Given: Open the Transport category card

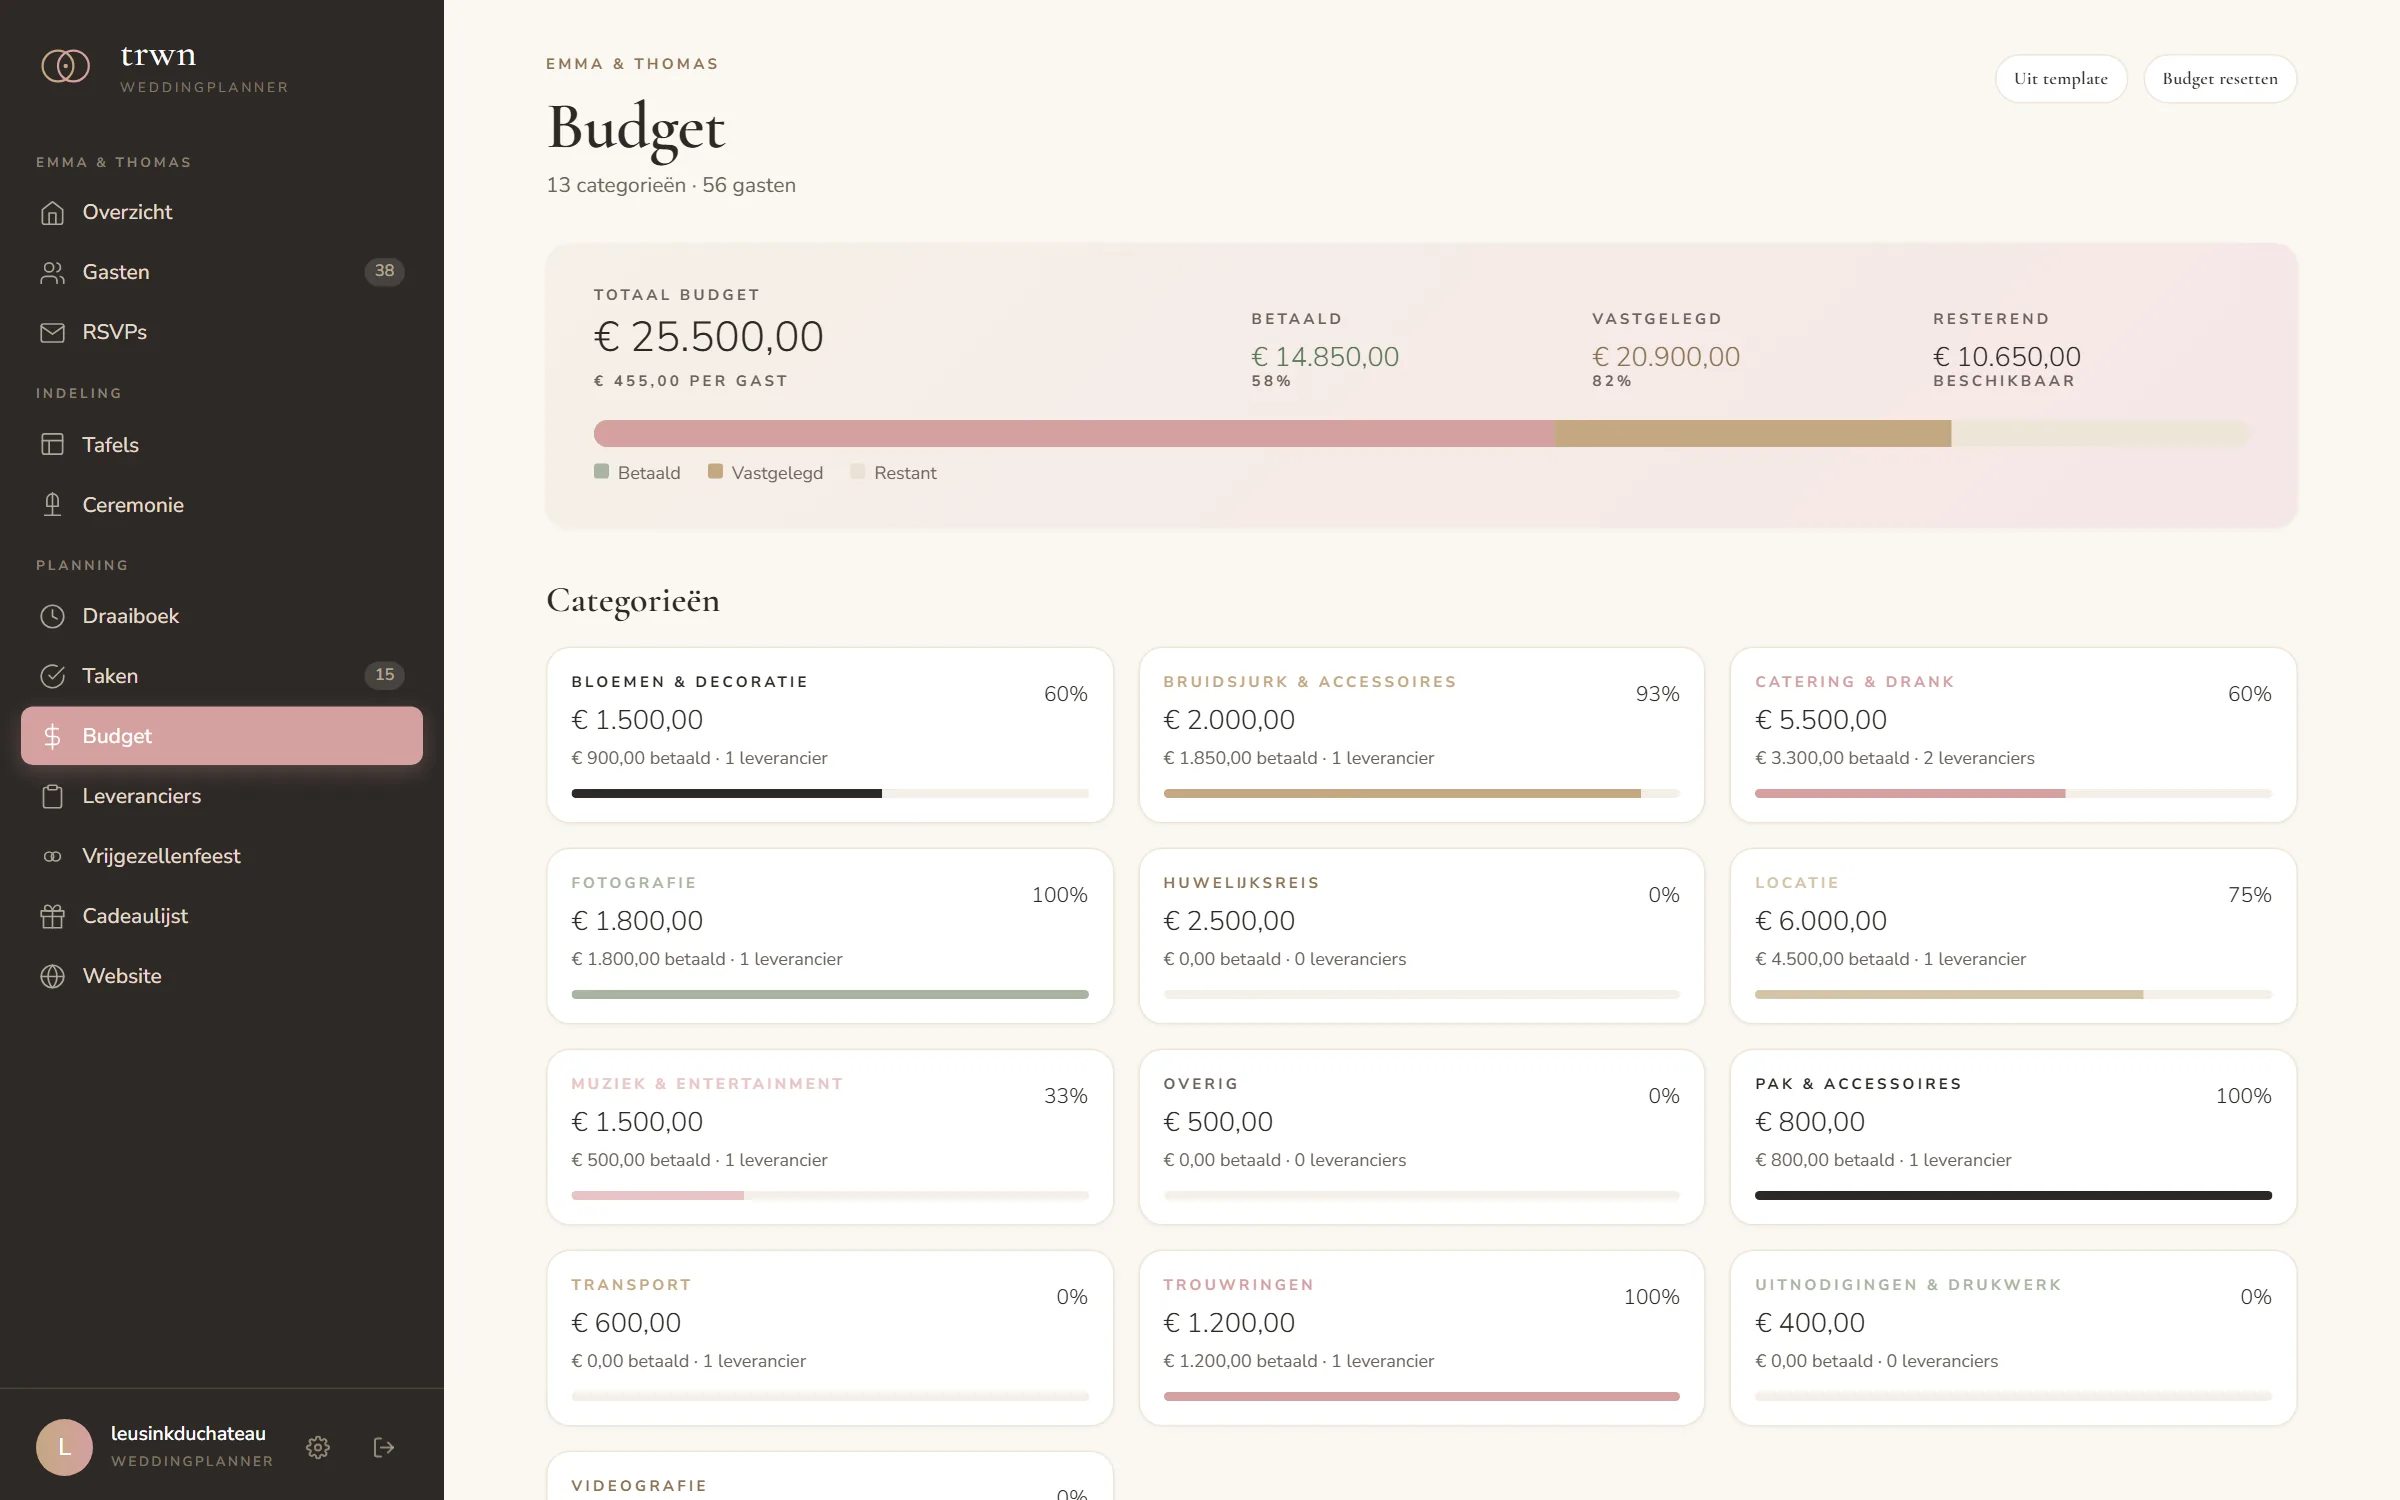Looking at the screenshot, I should (830, 1338).
